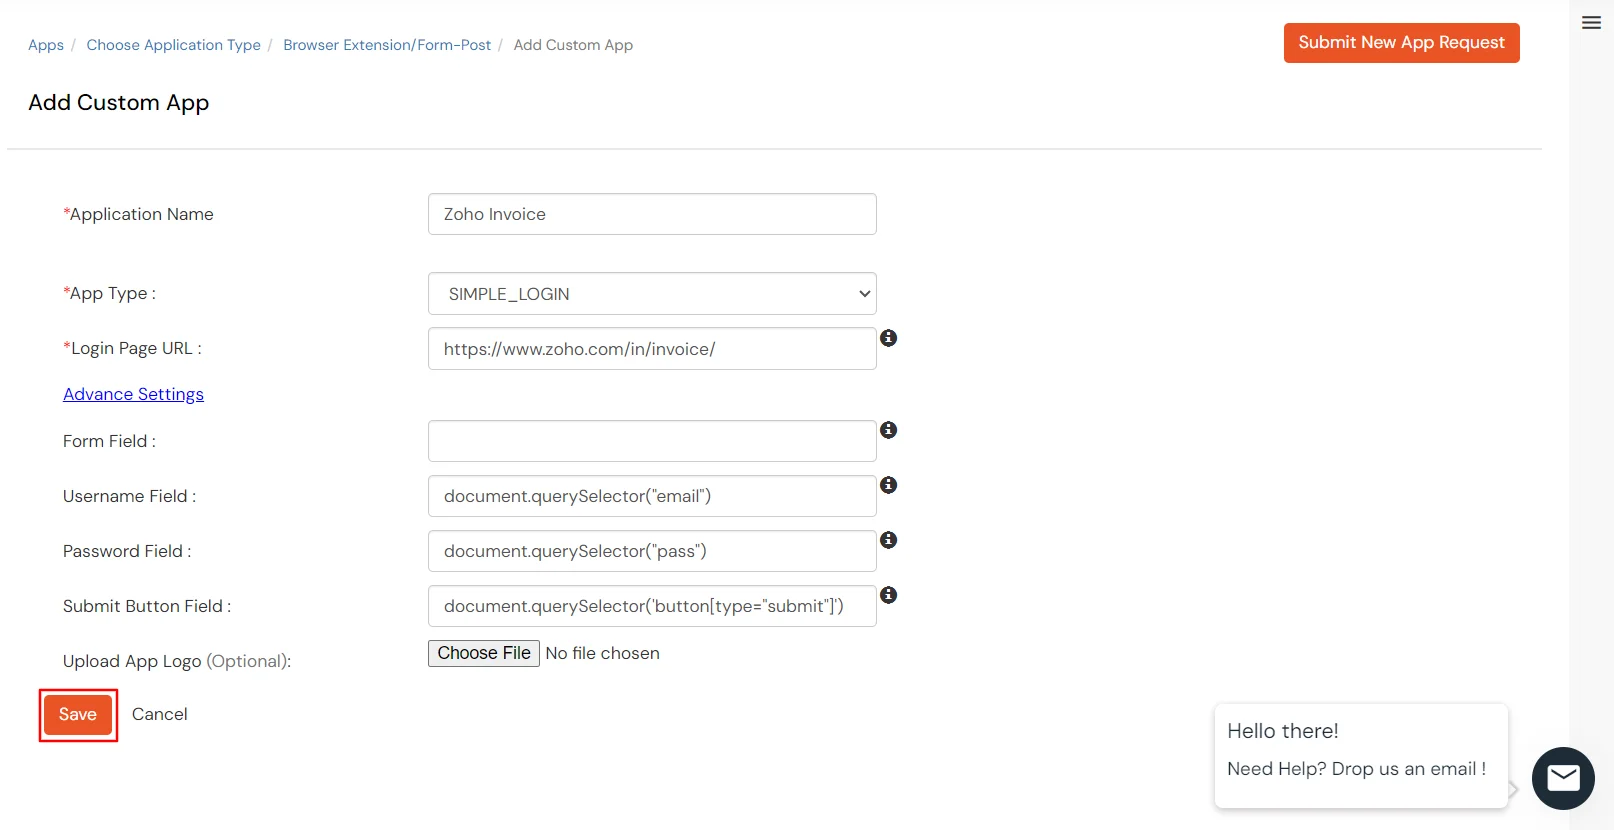1614x830 pixels.
Task: Click the Username Field label
Action: (129, 496)
